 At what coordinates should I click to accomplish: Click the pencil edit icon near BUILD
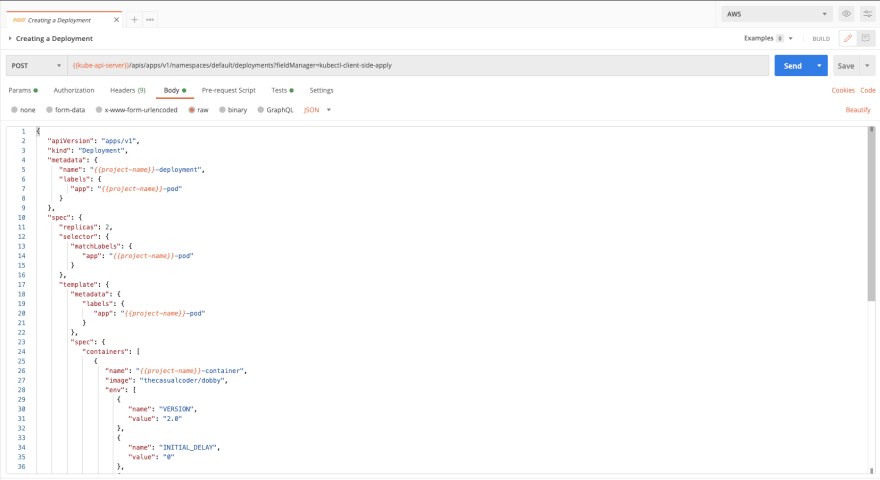coord(847,38)
